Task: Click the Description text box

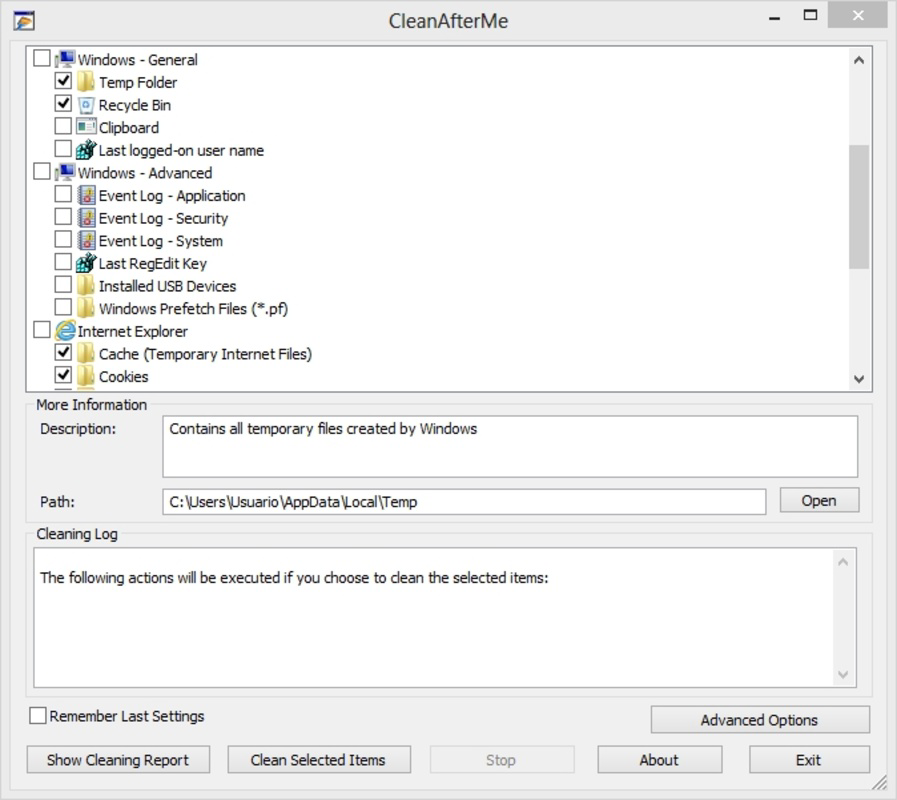Action: coord(510,446)
